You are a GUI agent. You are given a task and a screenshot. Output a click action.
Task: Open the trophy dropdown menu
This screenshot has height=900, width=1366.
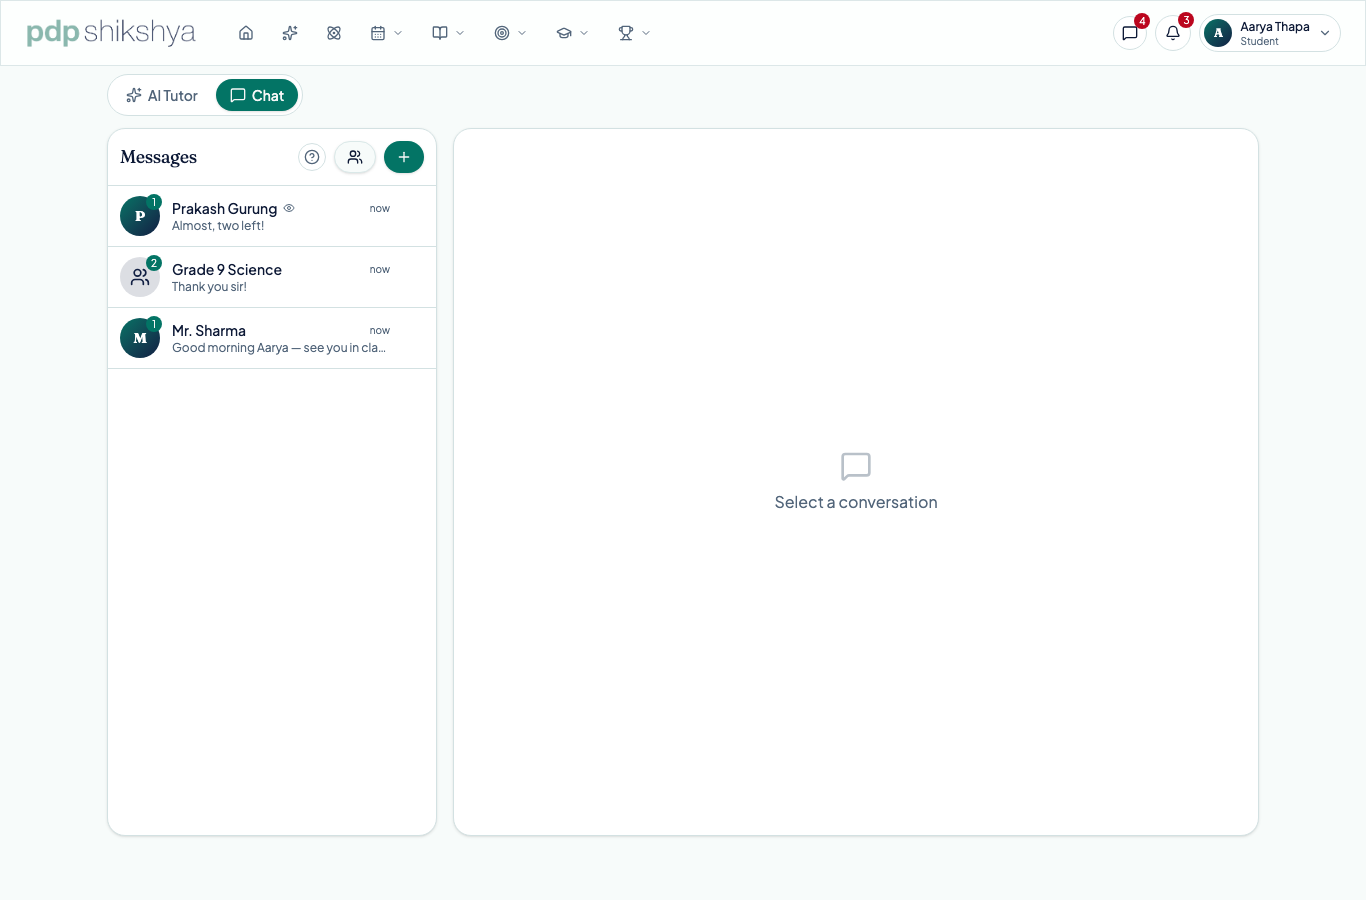(634, 33)
